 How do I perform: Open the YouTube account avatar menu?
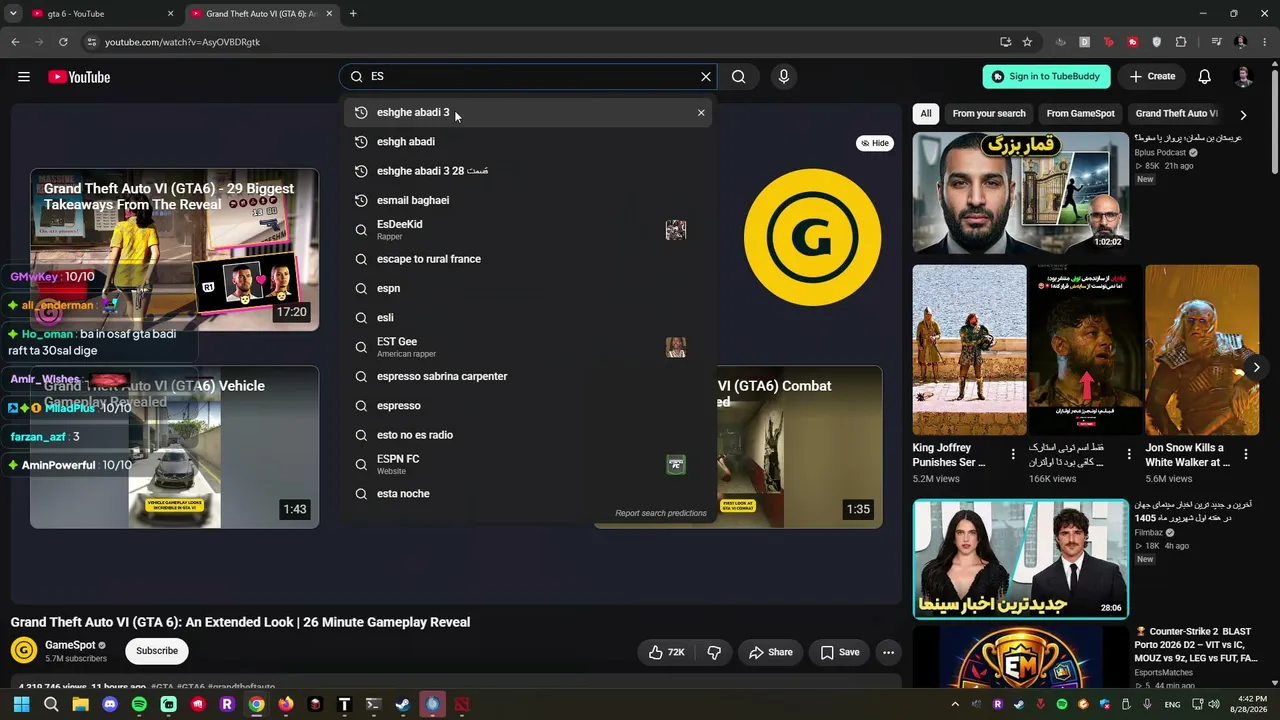pos(1244,76)
